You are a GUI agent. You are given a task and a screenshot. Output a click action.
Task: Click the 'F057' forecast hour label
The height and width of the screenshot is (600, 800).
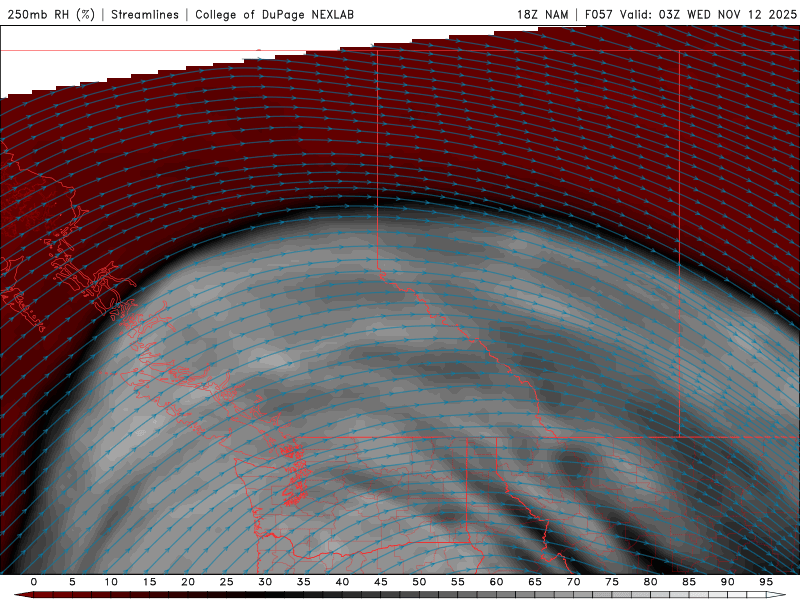[598, 14]
